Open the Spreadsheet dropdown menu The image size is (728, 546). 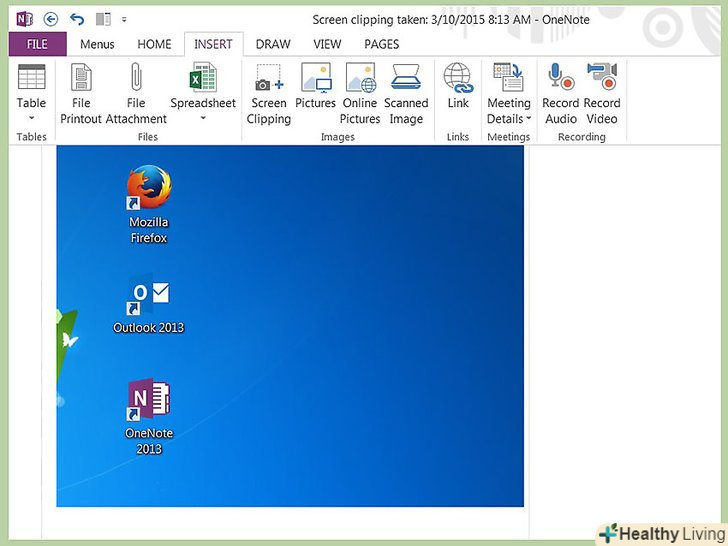coord(202,118)
